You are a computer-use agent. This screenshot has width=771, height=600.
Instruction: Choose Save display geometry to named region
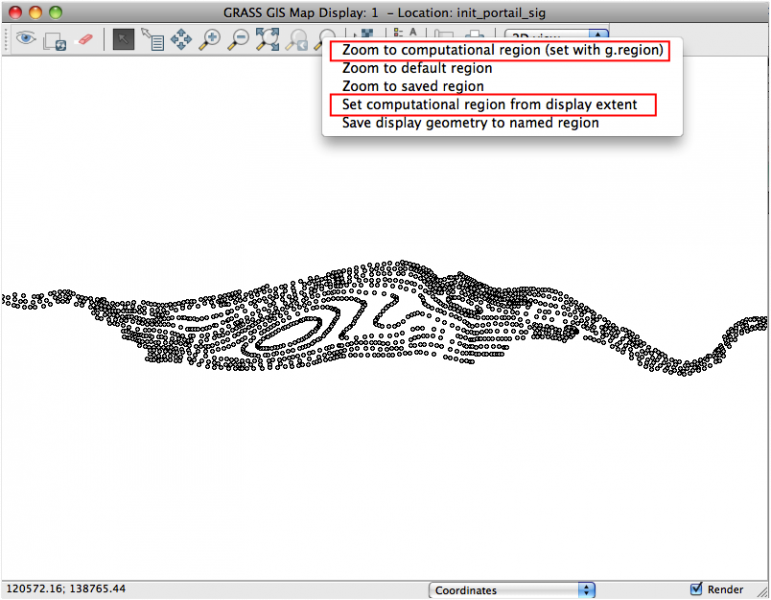point(470,122)
